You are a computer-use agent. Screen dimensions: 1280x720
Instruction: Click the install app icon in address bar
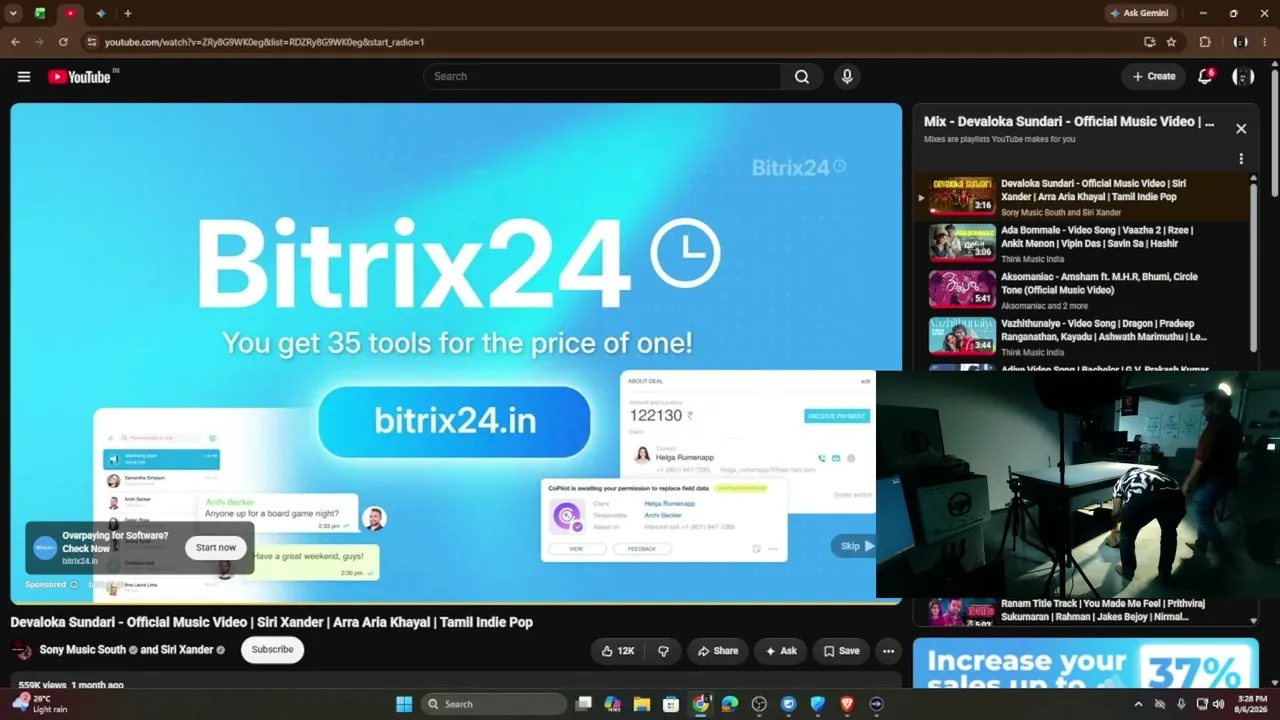1150,42
